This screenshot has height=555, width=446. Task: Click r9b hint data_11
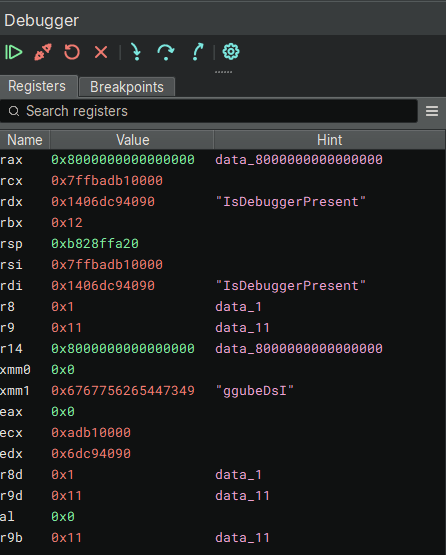[242, 538]
